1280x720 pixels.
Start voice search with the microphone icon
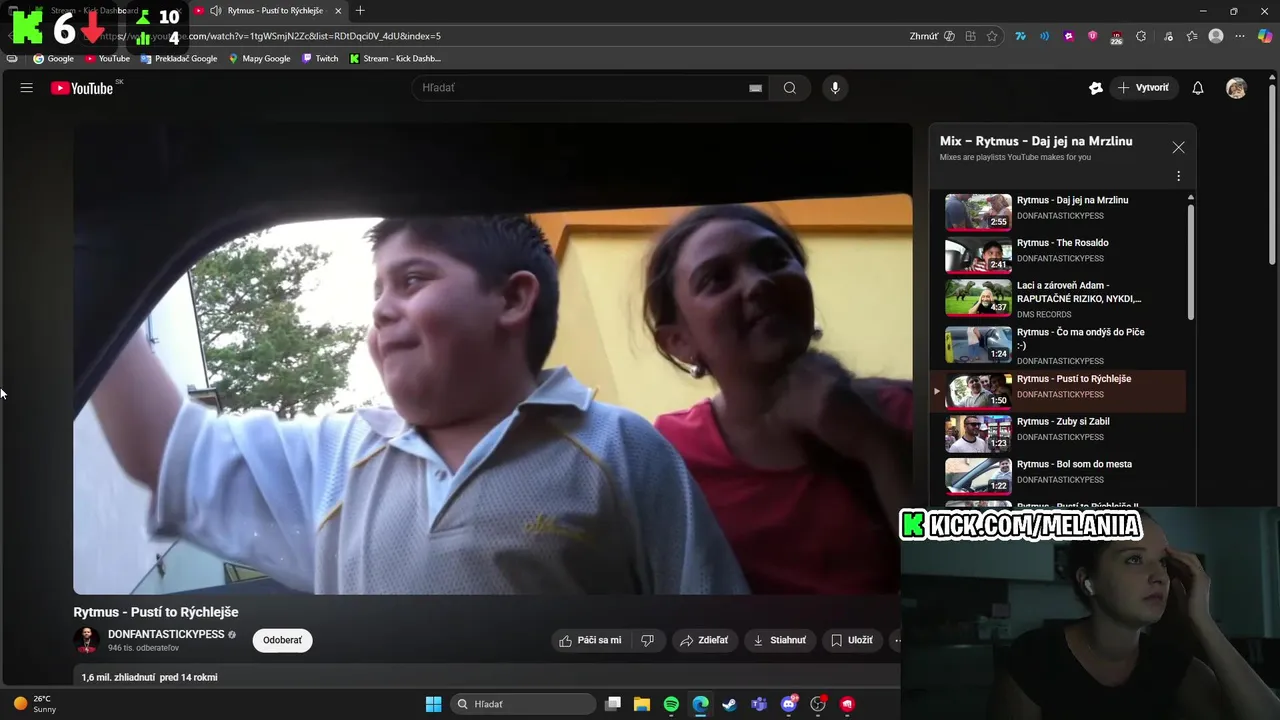tap(835, 88)
